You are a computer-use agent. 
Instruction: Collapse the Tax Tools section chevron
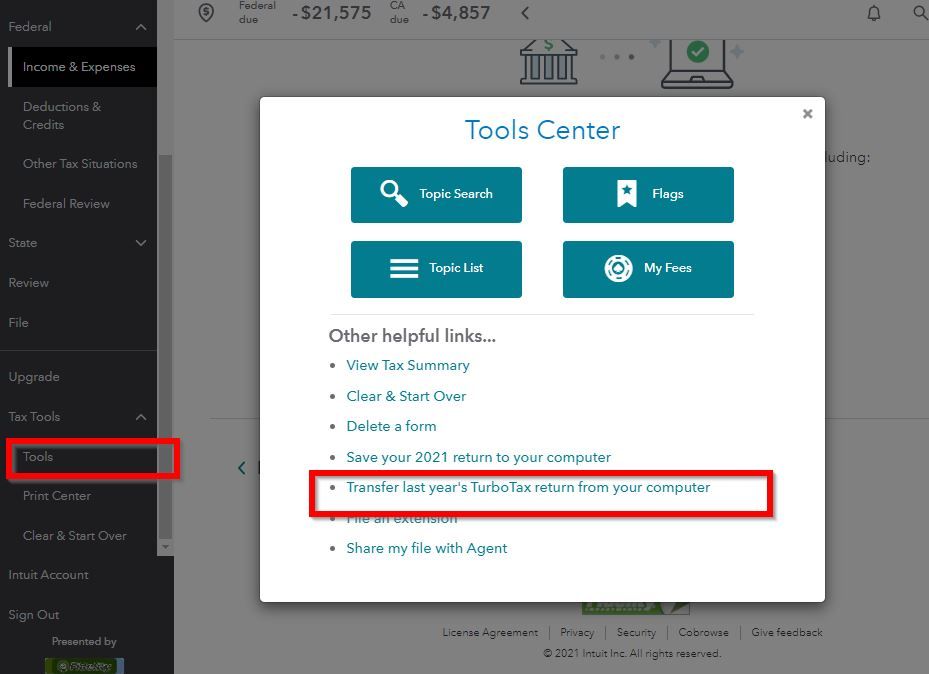141,417
